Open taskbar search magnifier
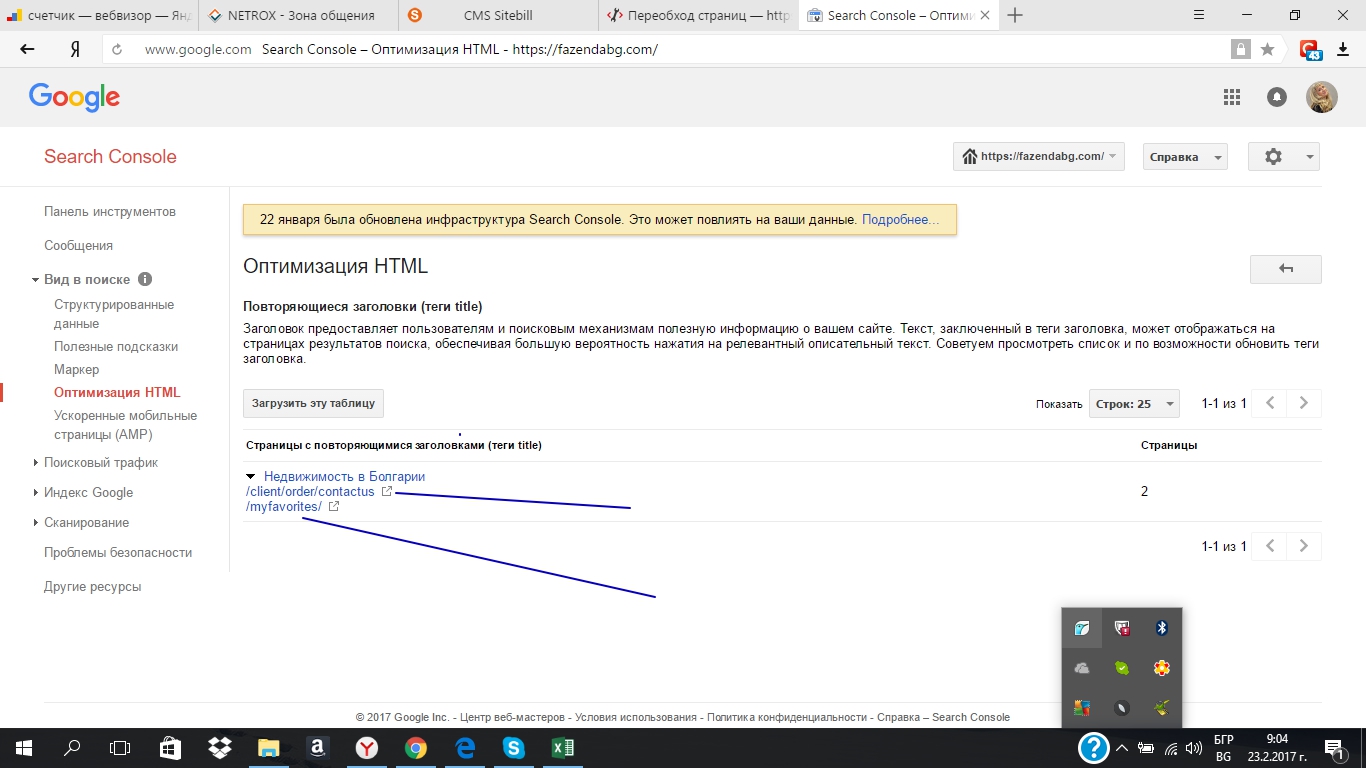 click(x=72, y=747)
